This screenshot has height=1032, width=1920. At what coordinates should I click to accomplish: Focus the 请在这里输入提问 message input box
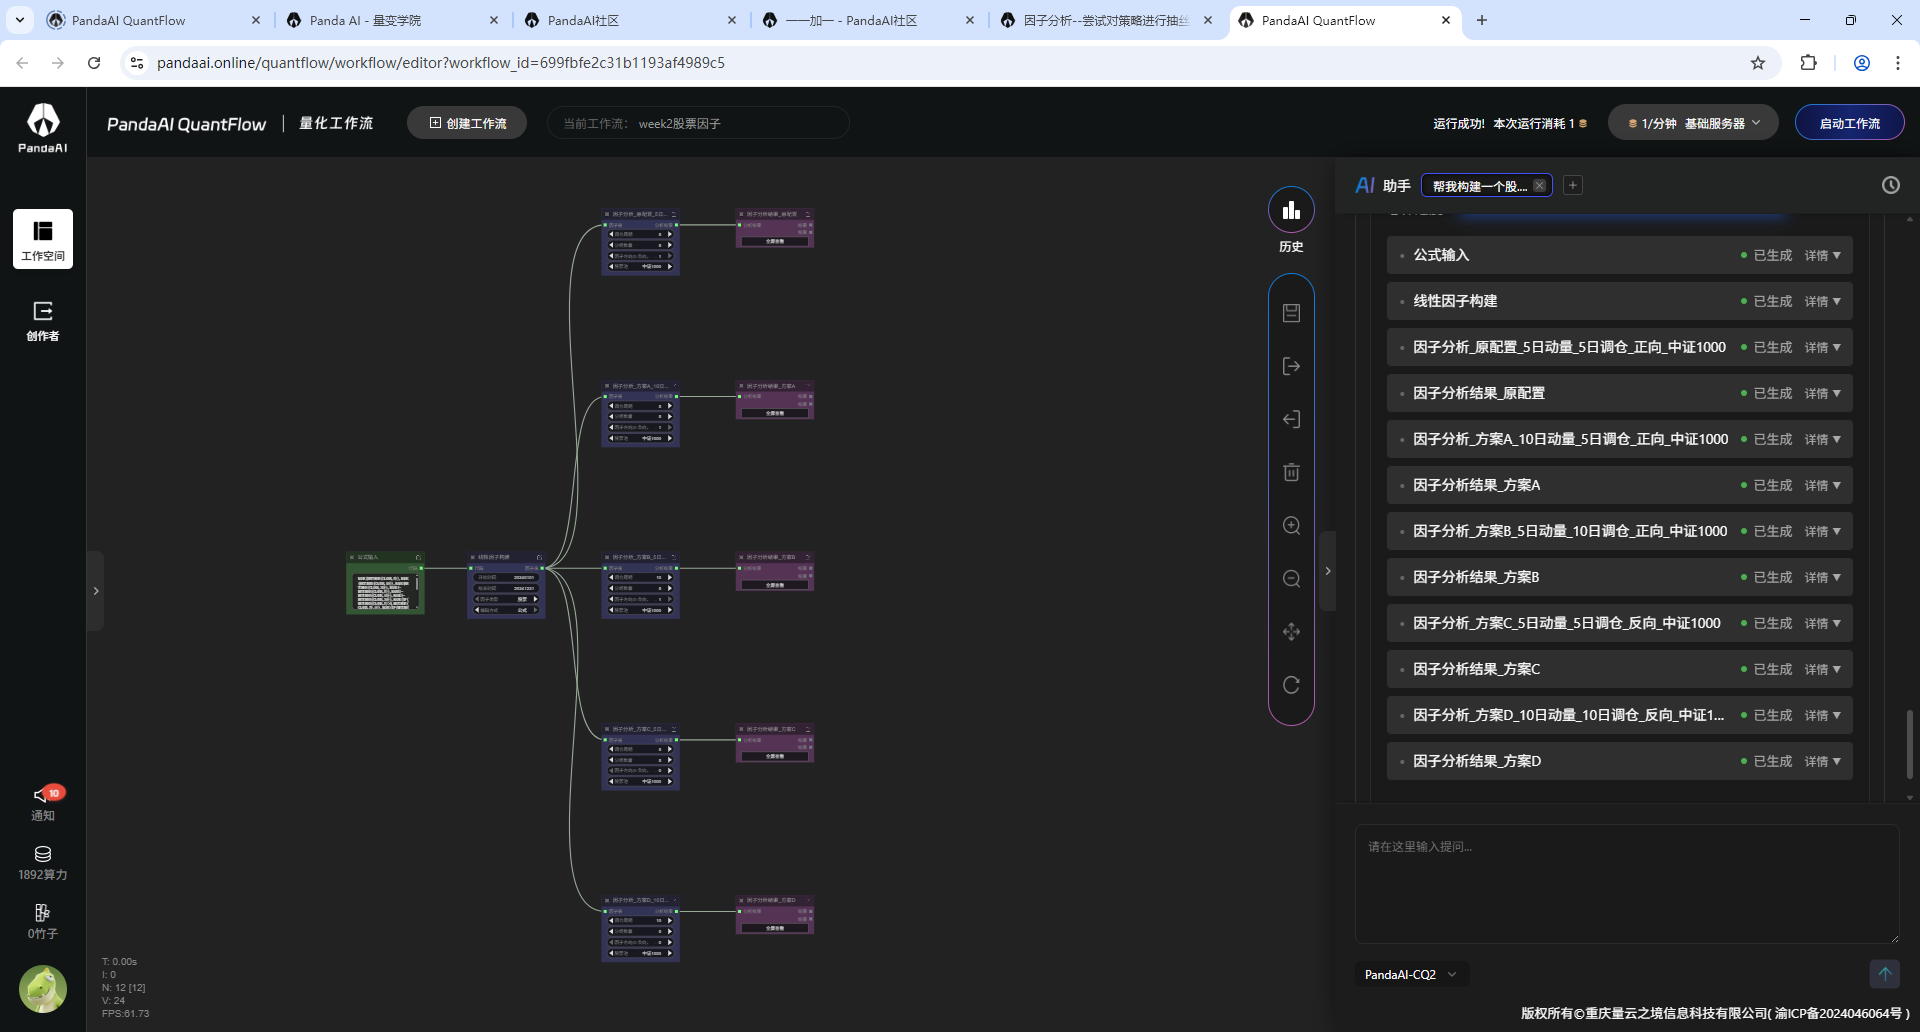[1626, 883]
